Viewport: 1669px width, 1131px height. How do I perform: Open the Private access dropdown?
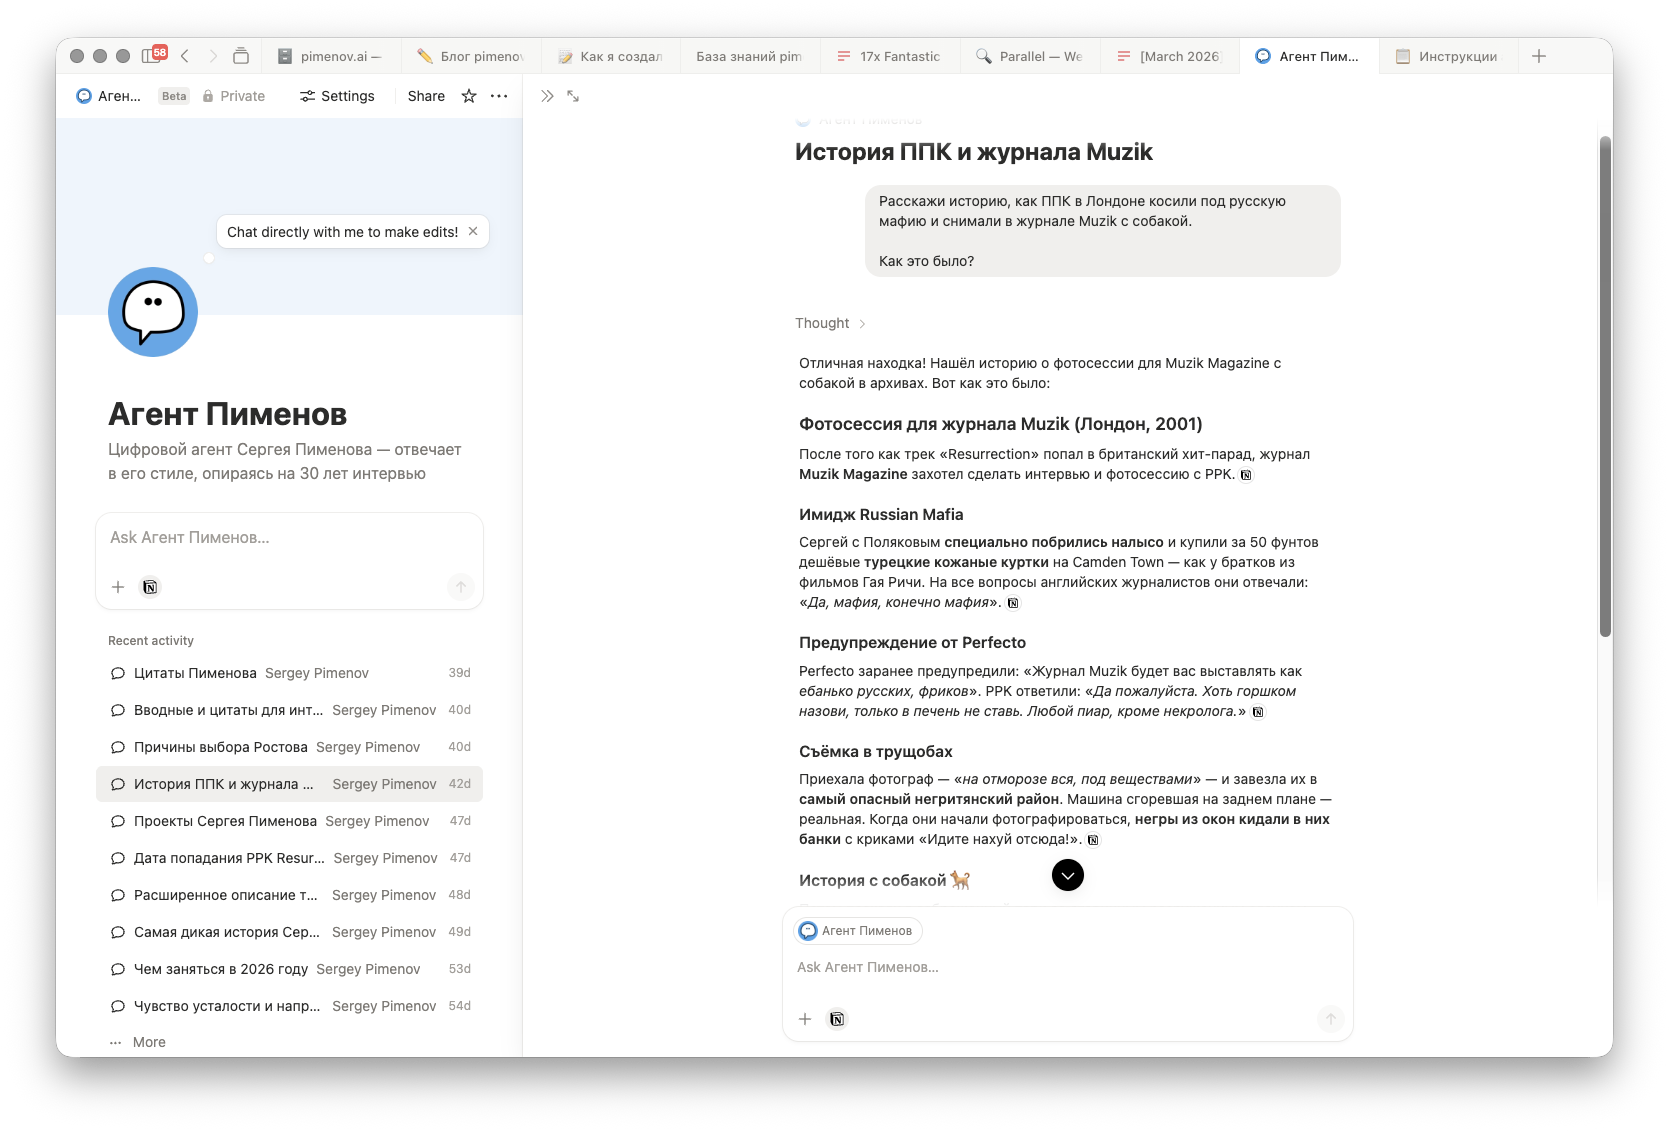tap(234, 96)
